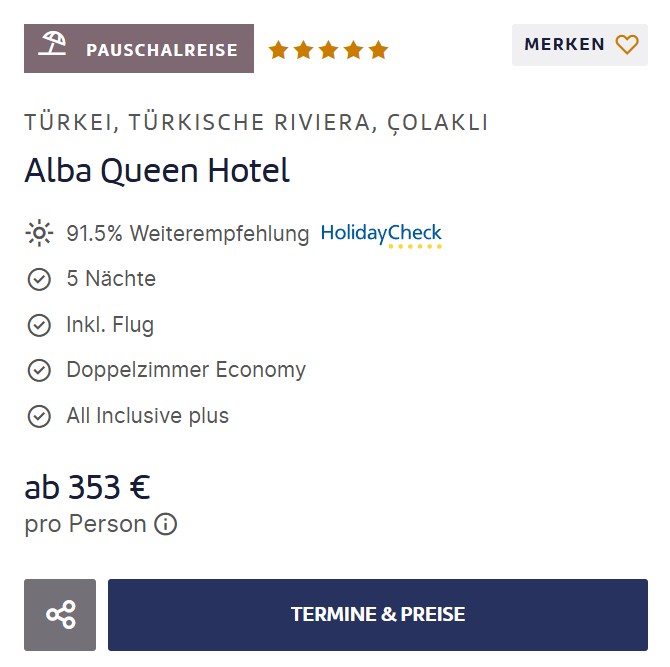Click checkmark icon beside All Inclusive plus
This screenshot has width=670, height=667.
tap(39, 416)
